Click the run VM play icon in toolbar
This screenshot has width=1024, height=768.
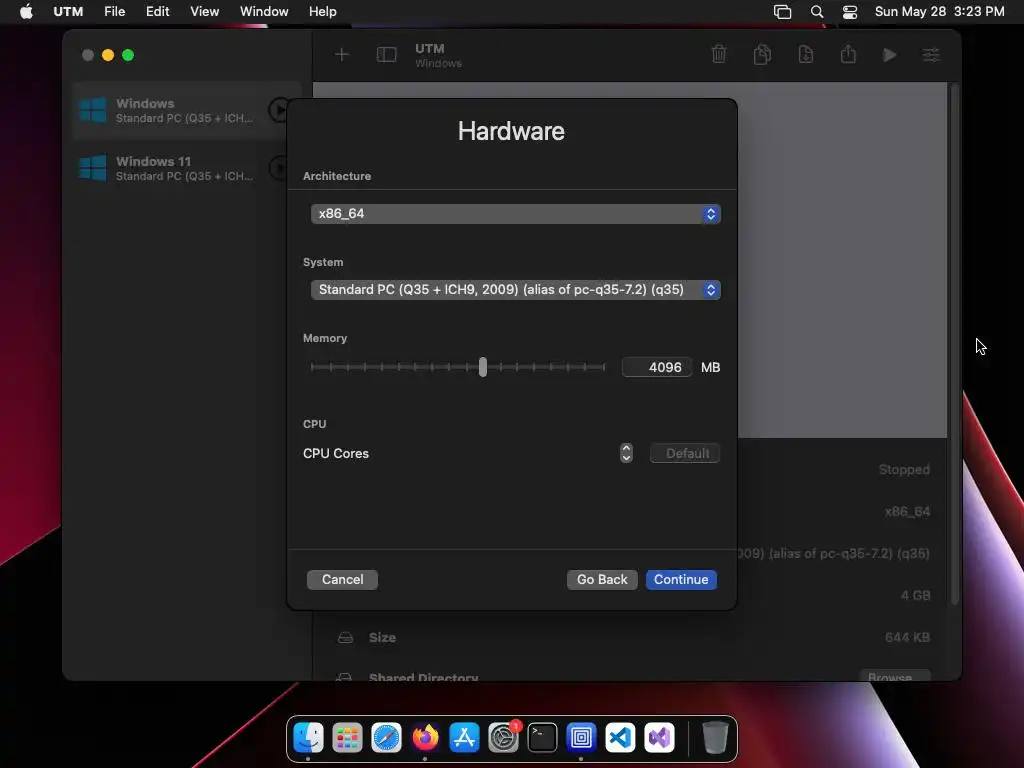tap(889, 55)
